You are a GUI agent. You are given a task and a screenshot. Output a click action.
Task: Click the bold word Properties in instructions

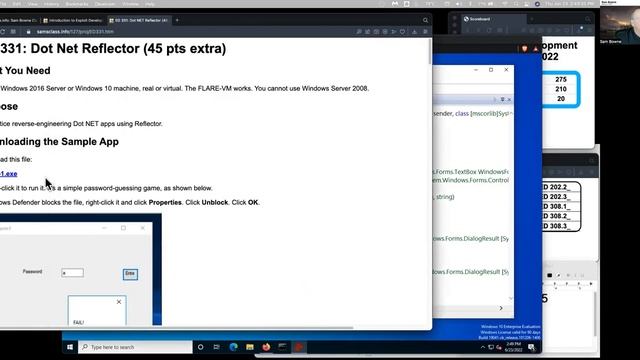(165, 202)
